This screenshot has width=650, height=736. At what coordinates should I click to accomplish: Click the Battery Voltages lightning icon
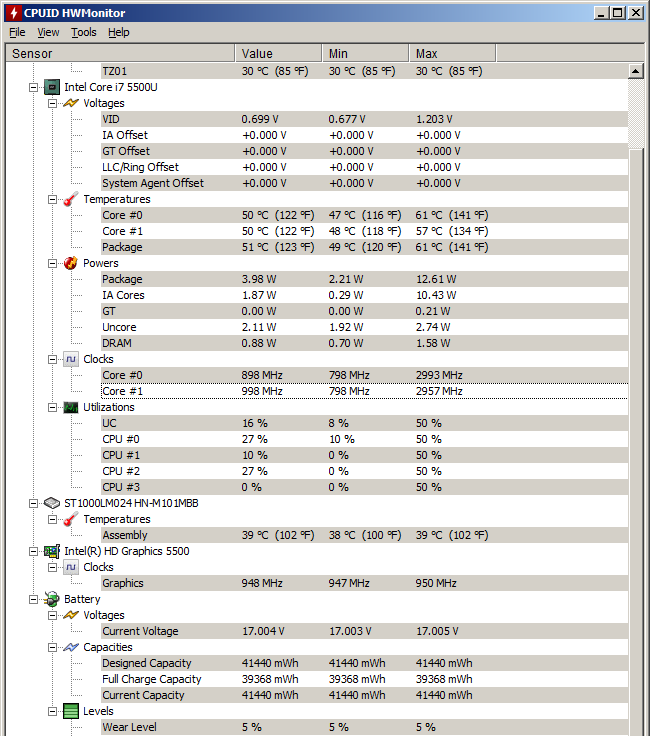tap(71, 615)
